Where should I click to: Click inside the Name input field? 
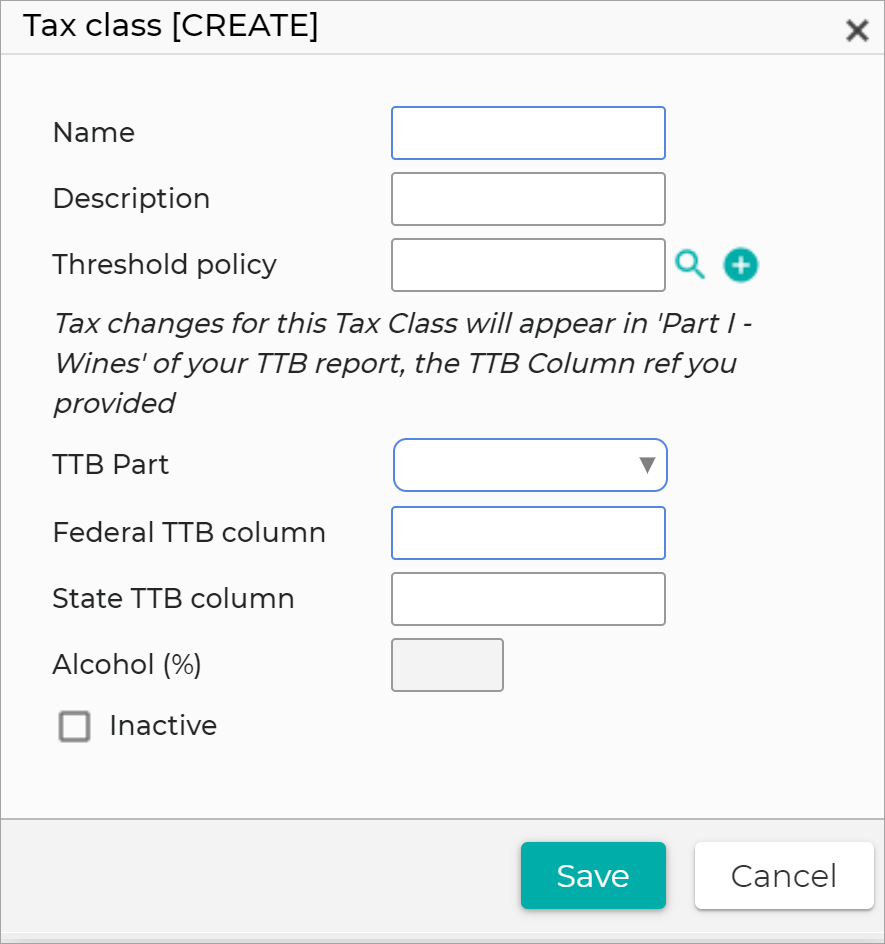click(x=528, y=132)
